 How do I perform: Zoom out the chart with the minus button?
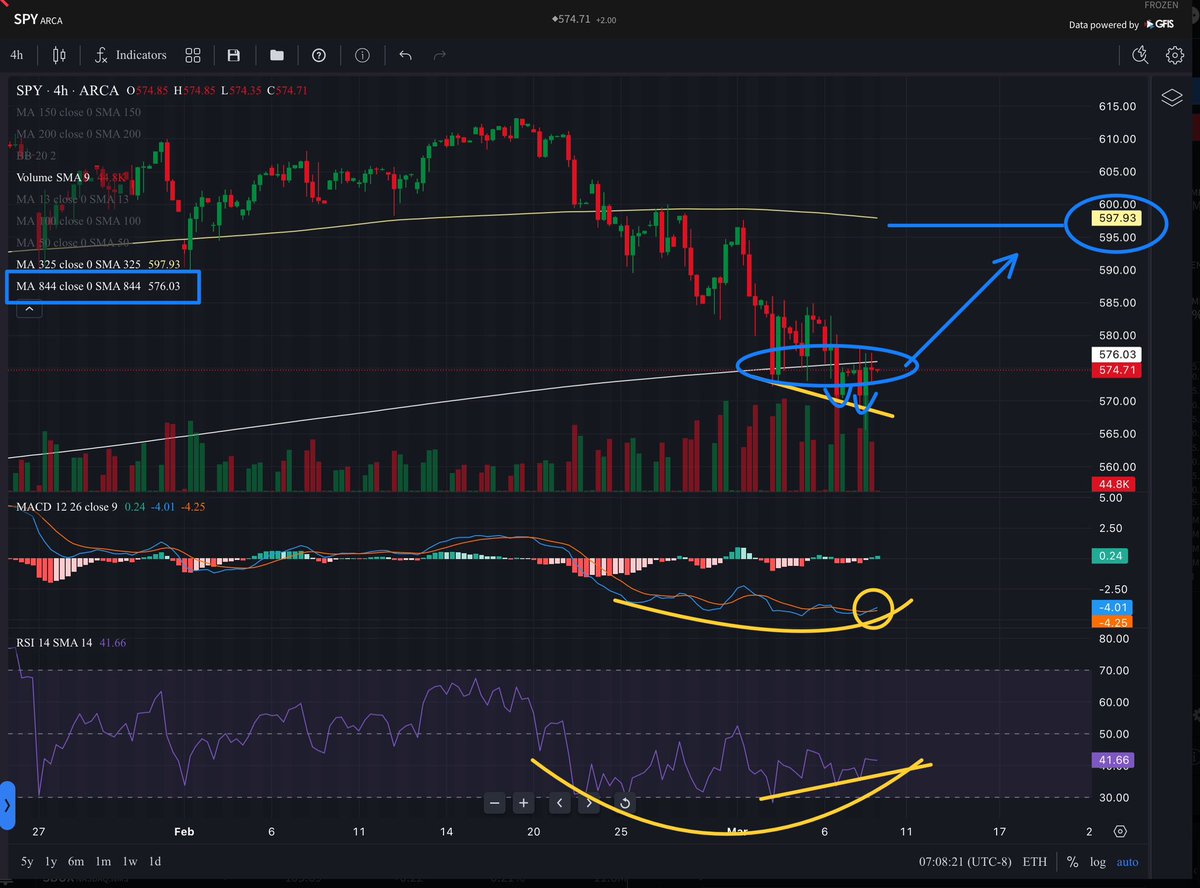(494, 803)
